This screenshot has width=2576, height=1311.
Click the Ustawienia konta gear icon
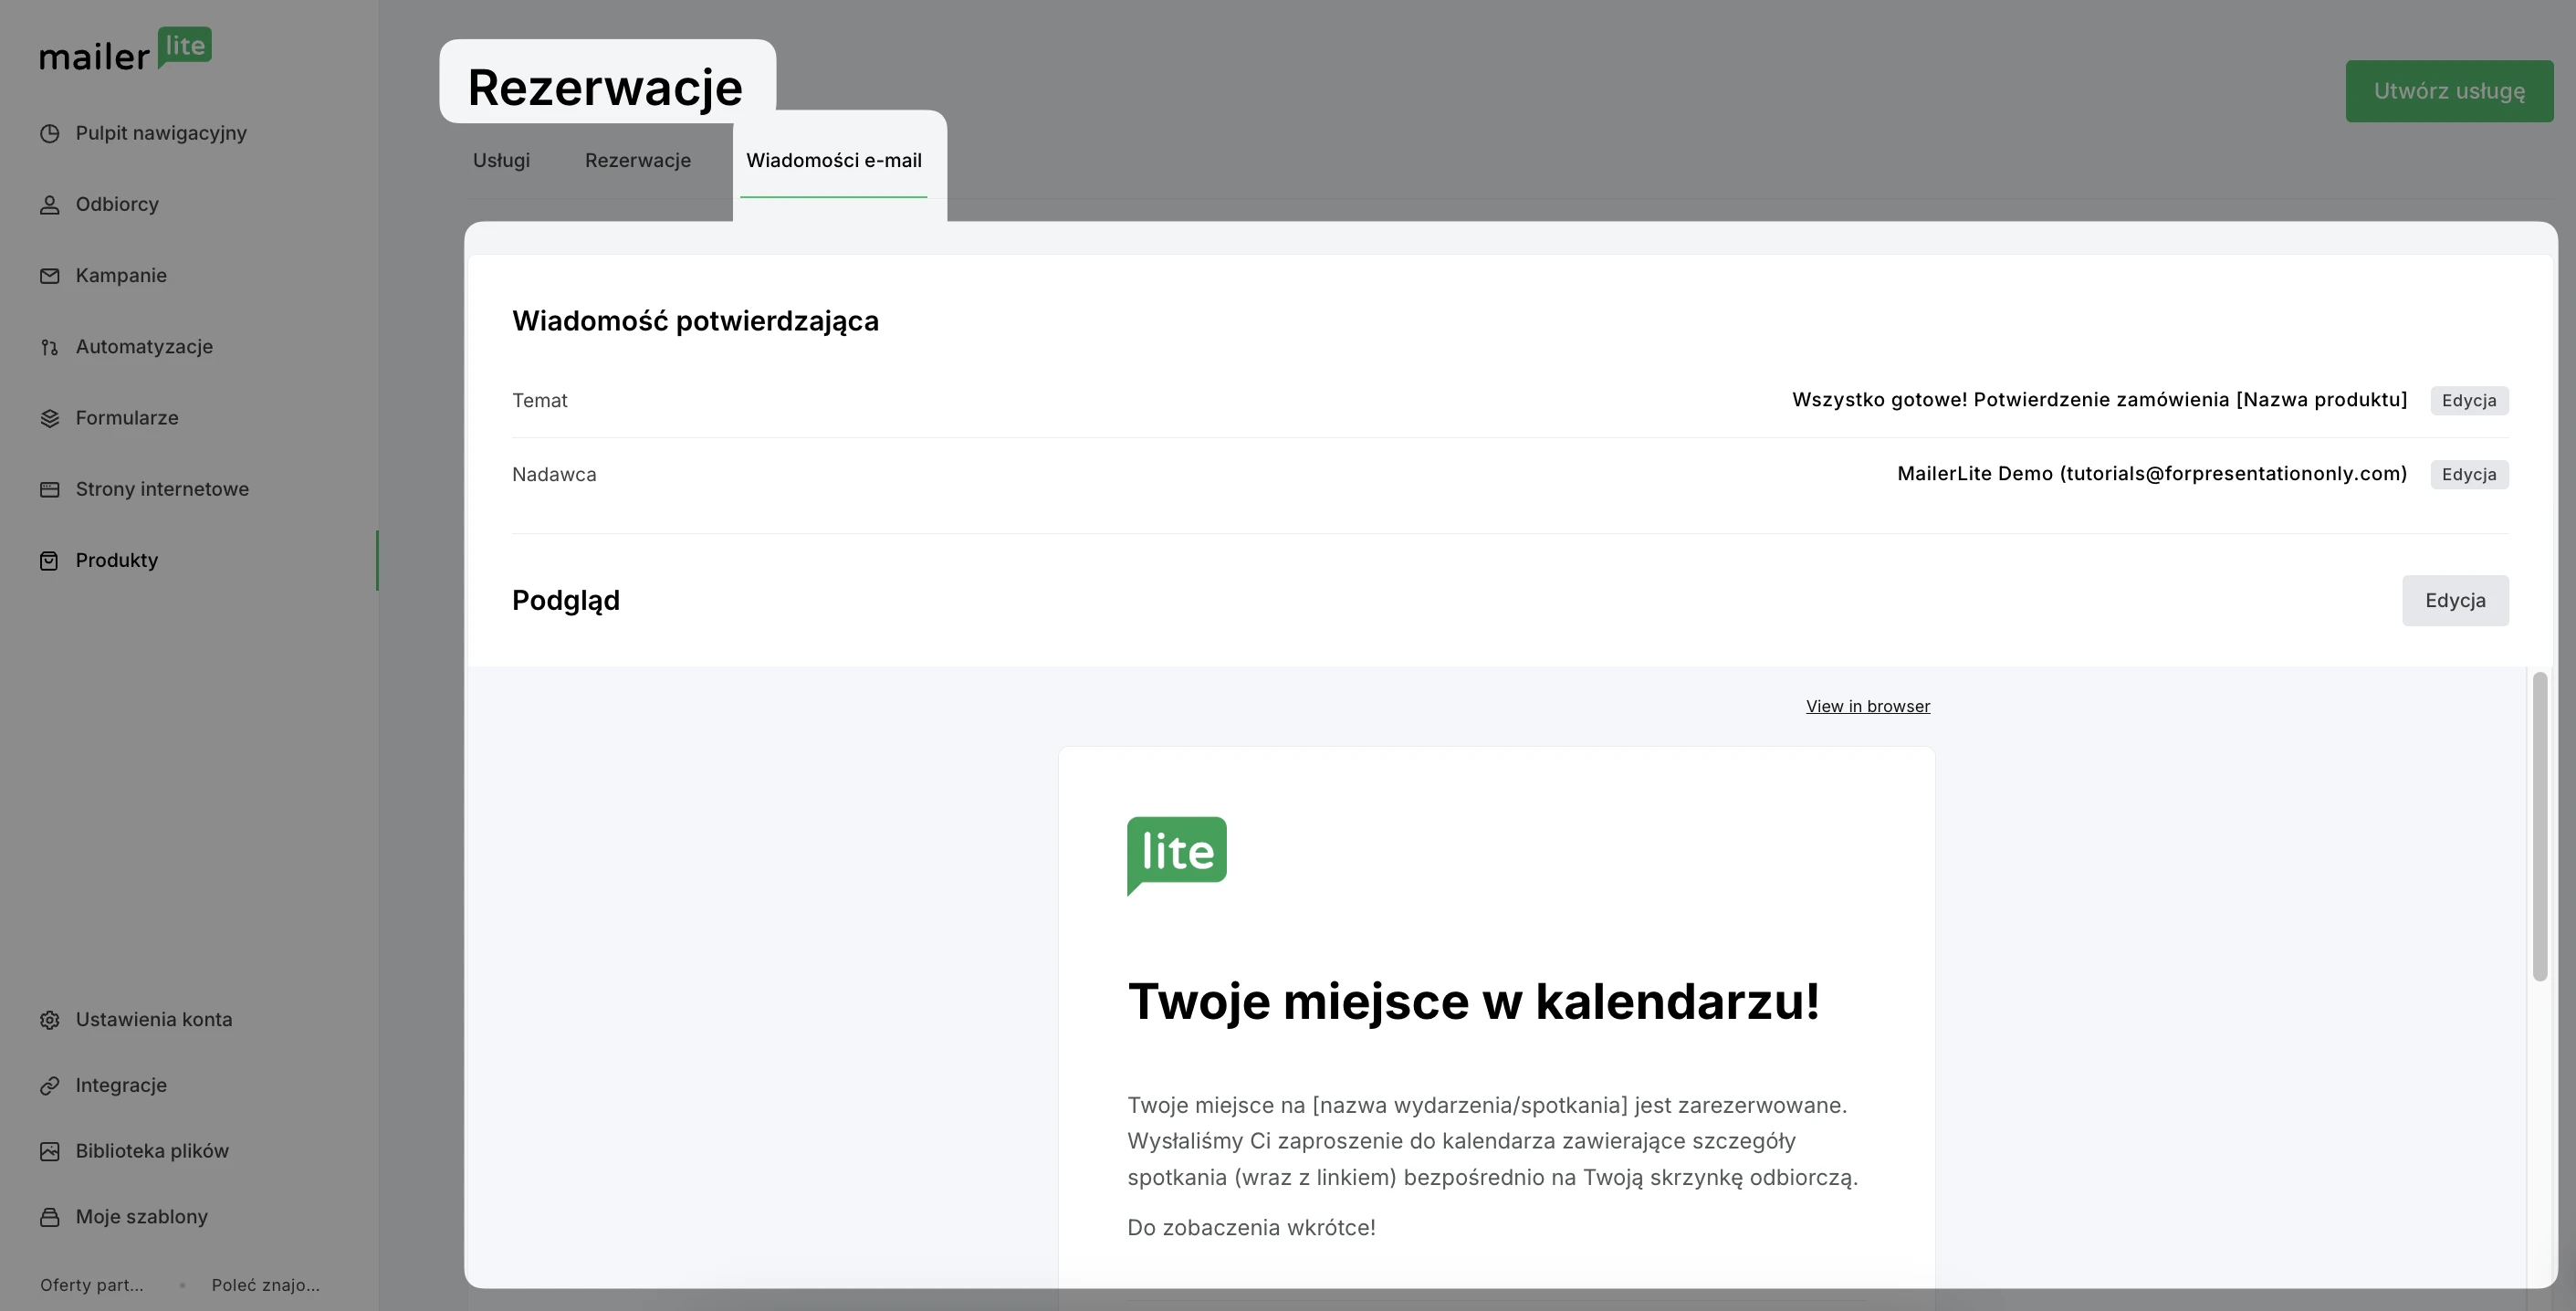[x=49, y=1020]
